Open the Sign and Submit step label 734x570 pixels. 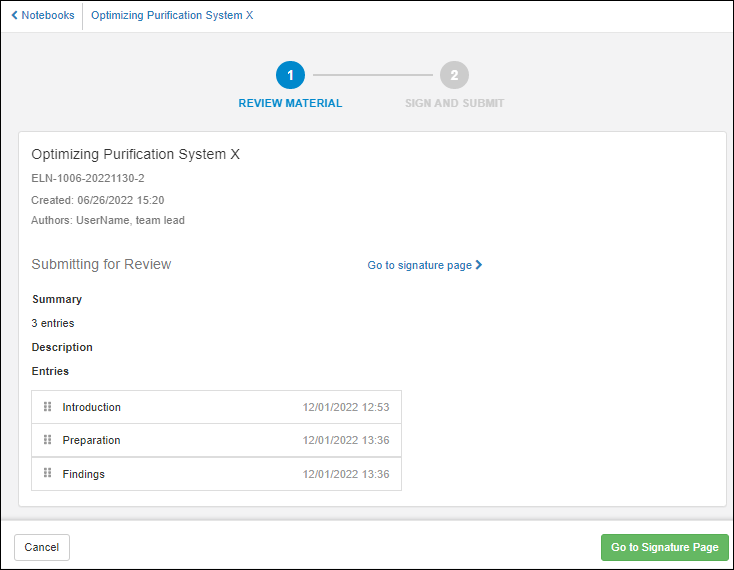(x=454, y=103)
